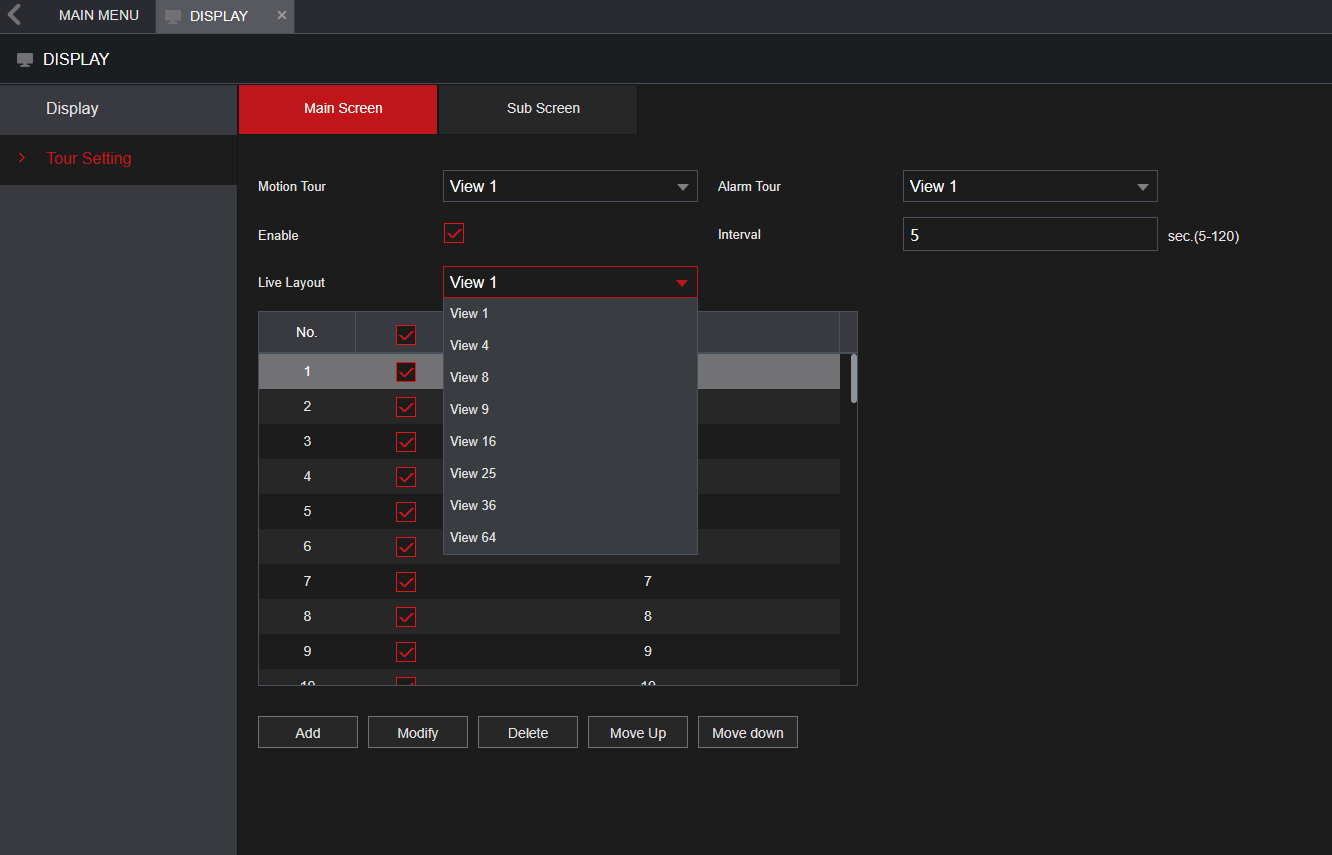Choose View 1 from the list
Image resolution: width=1332 pixels, height=855 pixels.
tap(570, 313)
